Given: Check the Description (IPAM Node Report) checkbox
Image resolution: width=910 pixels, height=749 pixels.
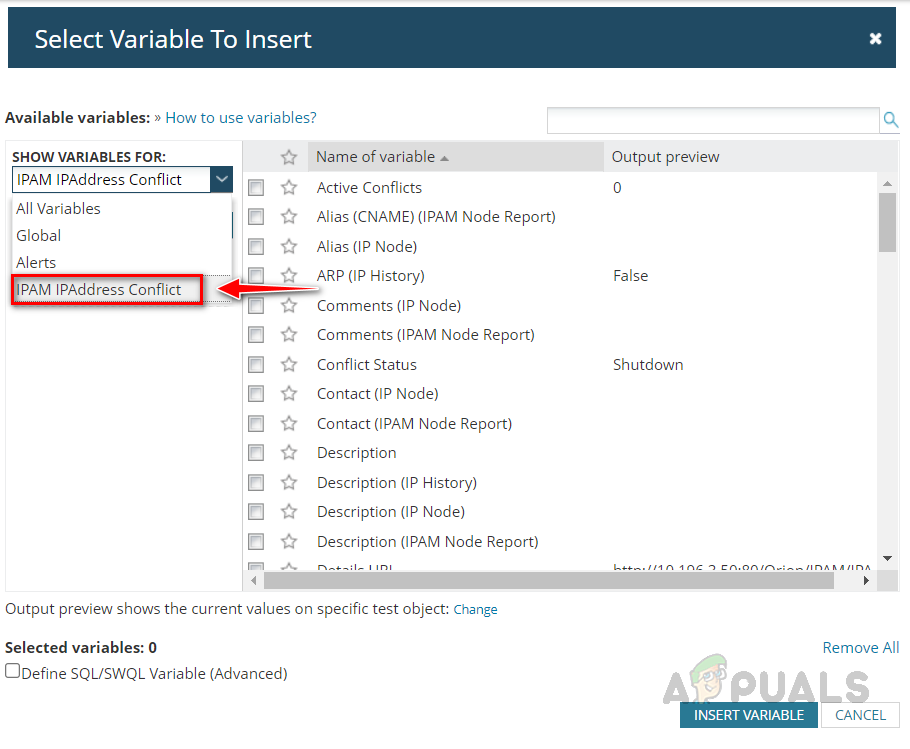Looking at the screenshot, I should [x=256, y=541].
